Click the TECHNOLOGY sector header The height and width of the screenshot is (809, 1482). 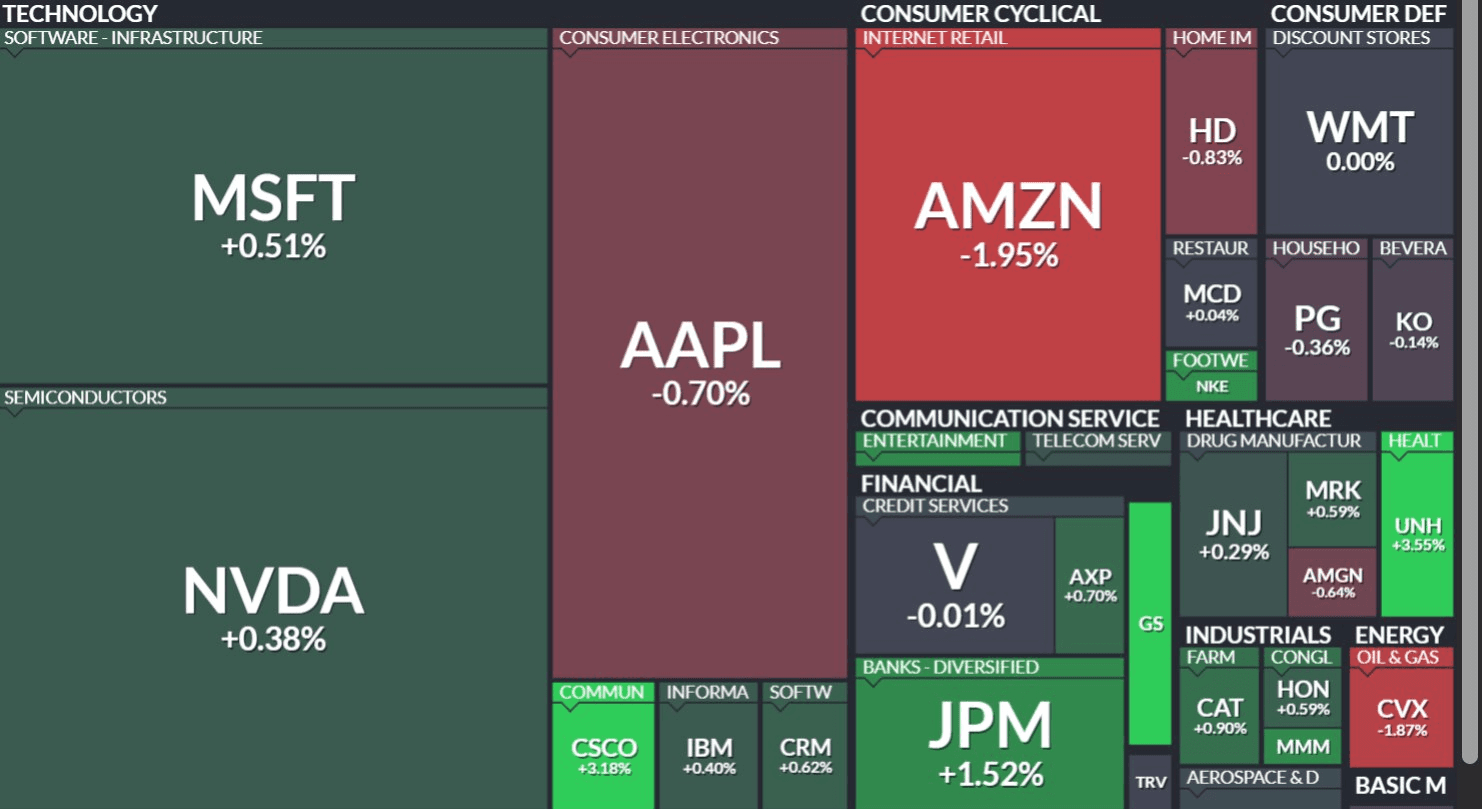[81, 13]
